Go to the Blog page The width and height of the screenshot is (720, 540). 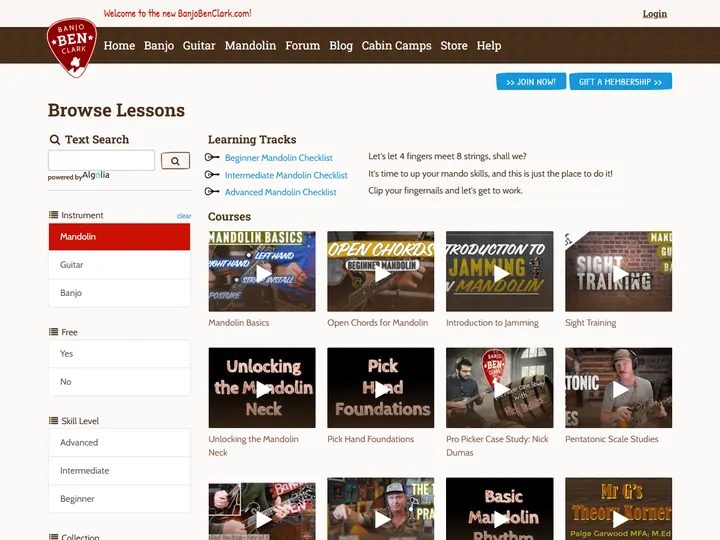(x=341, y=45)
